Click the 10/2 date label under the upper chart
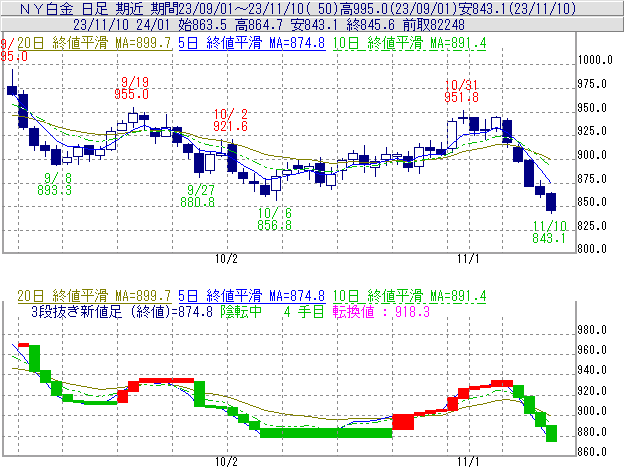The width and height of the screenshot is (624, 475). [226, 259]
